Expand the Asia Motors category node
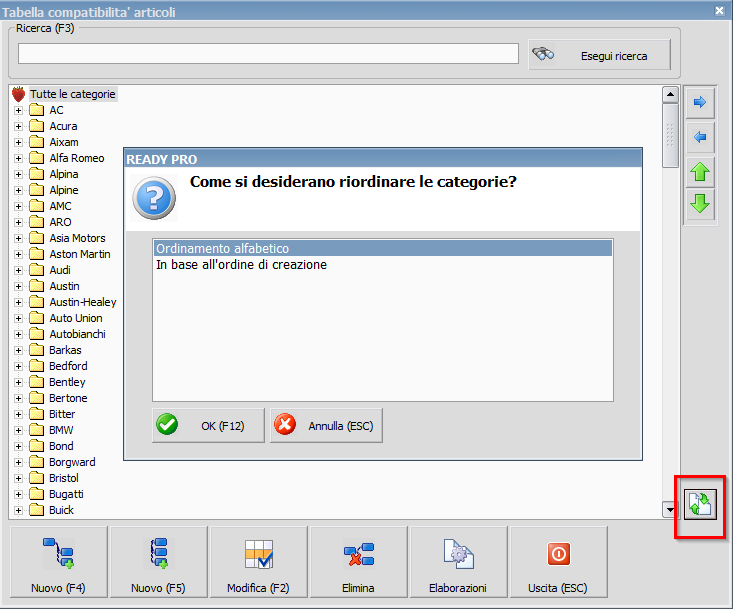This screenshot has height=609, width=733. click(x=18, y=238)
